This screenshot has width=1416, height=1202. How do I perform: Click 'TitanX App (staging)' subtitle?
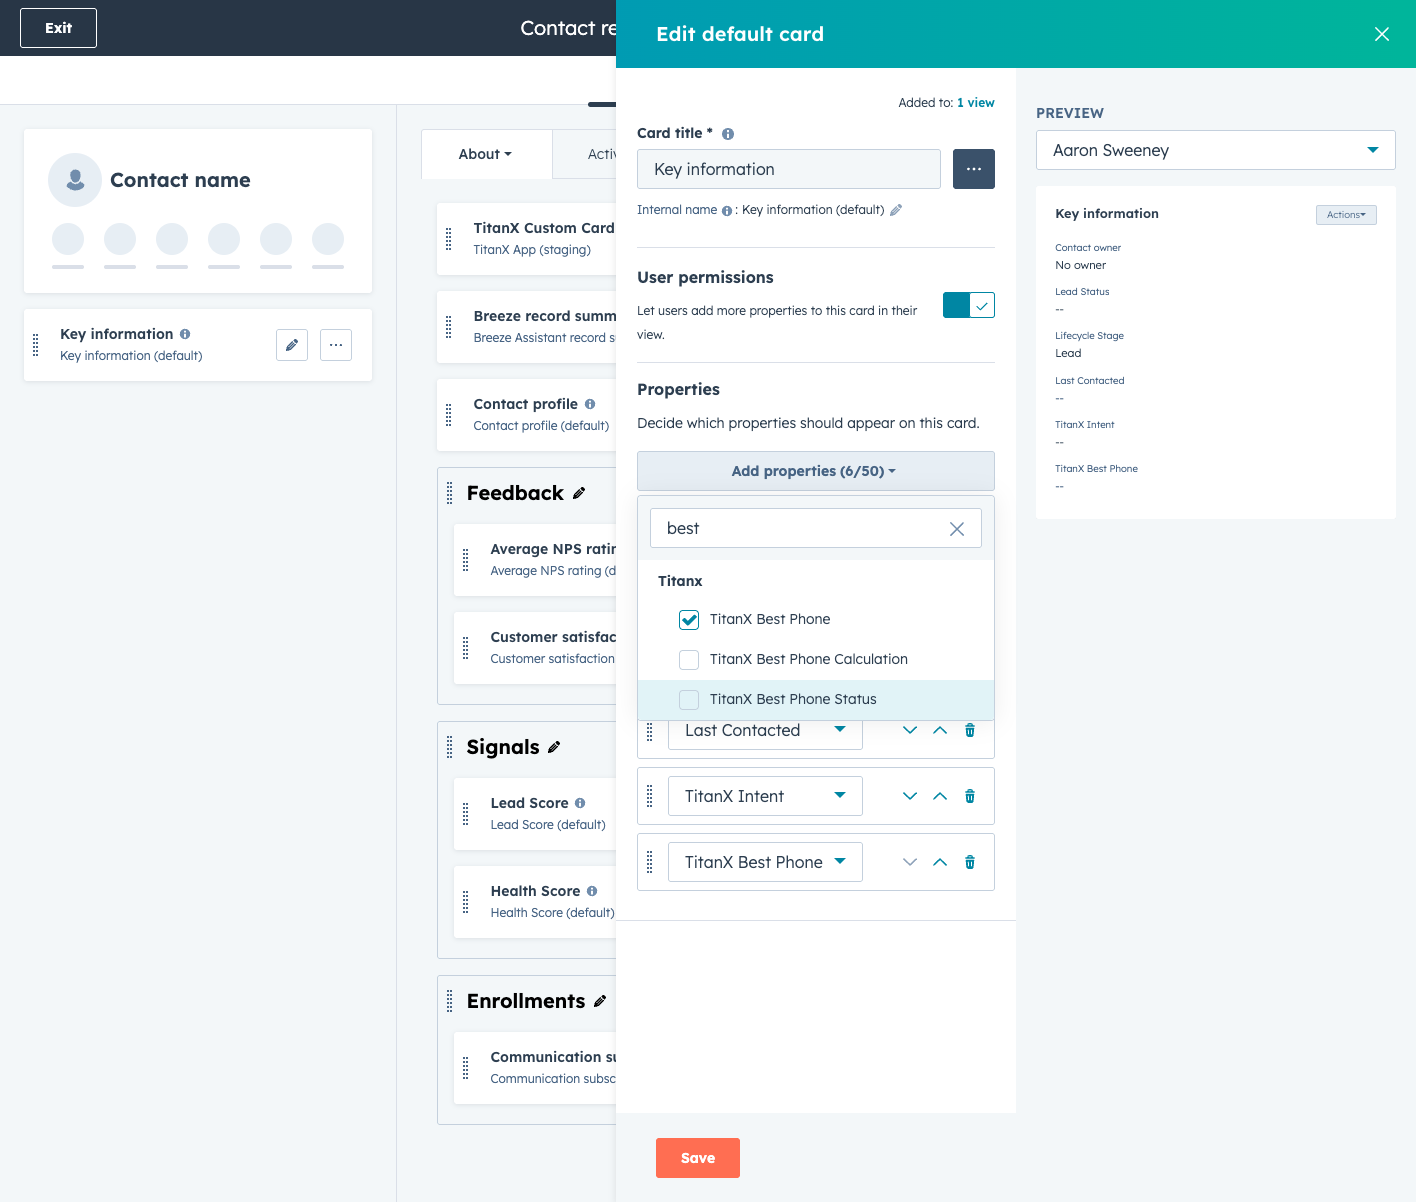(x=532, y=250)
